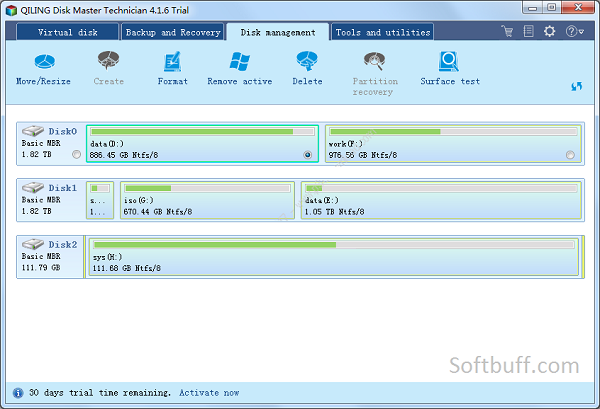Click the "30 days trial time remaining" text
600x409 pixels.
coord(100,393)
